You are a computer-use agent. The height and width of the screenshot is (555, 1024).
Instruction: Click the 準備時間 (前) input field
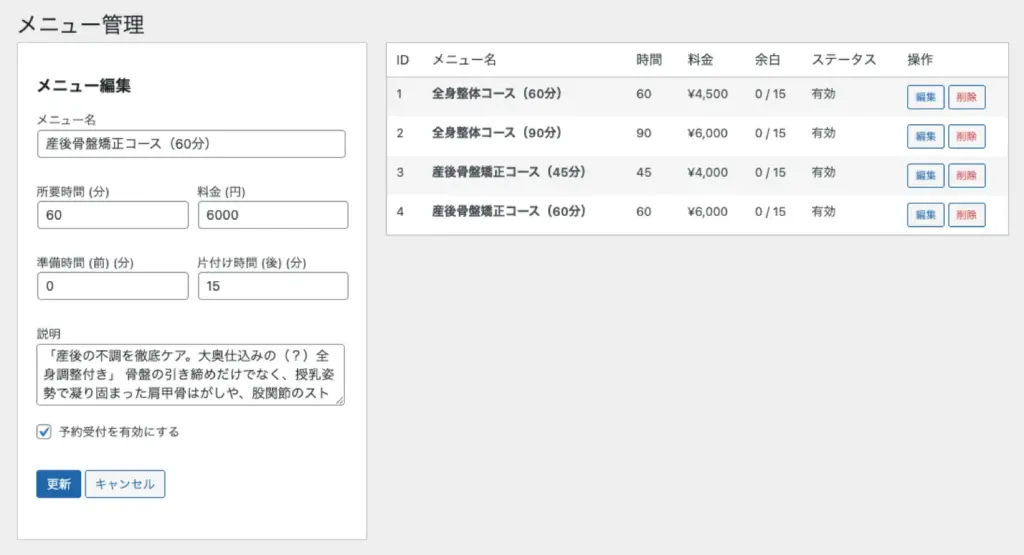pyautogui.click(x=112, y=286)
